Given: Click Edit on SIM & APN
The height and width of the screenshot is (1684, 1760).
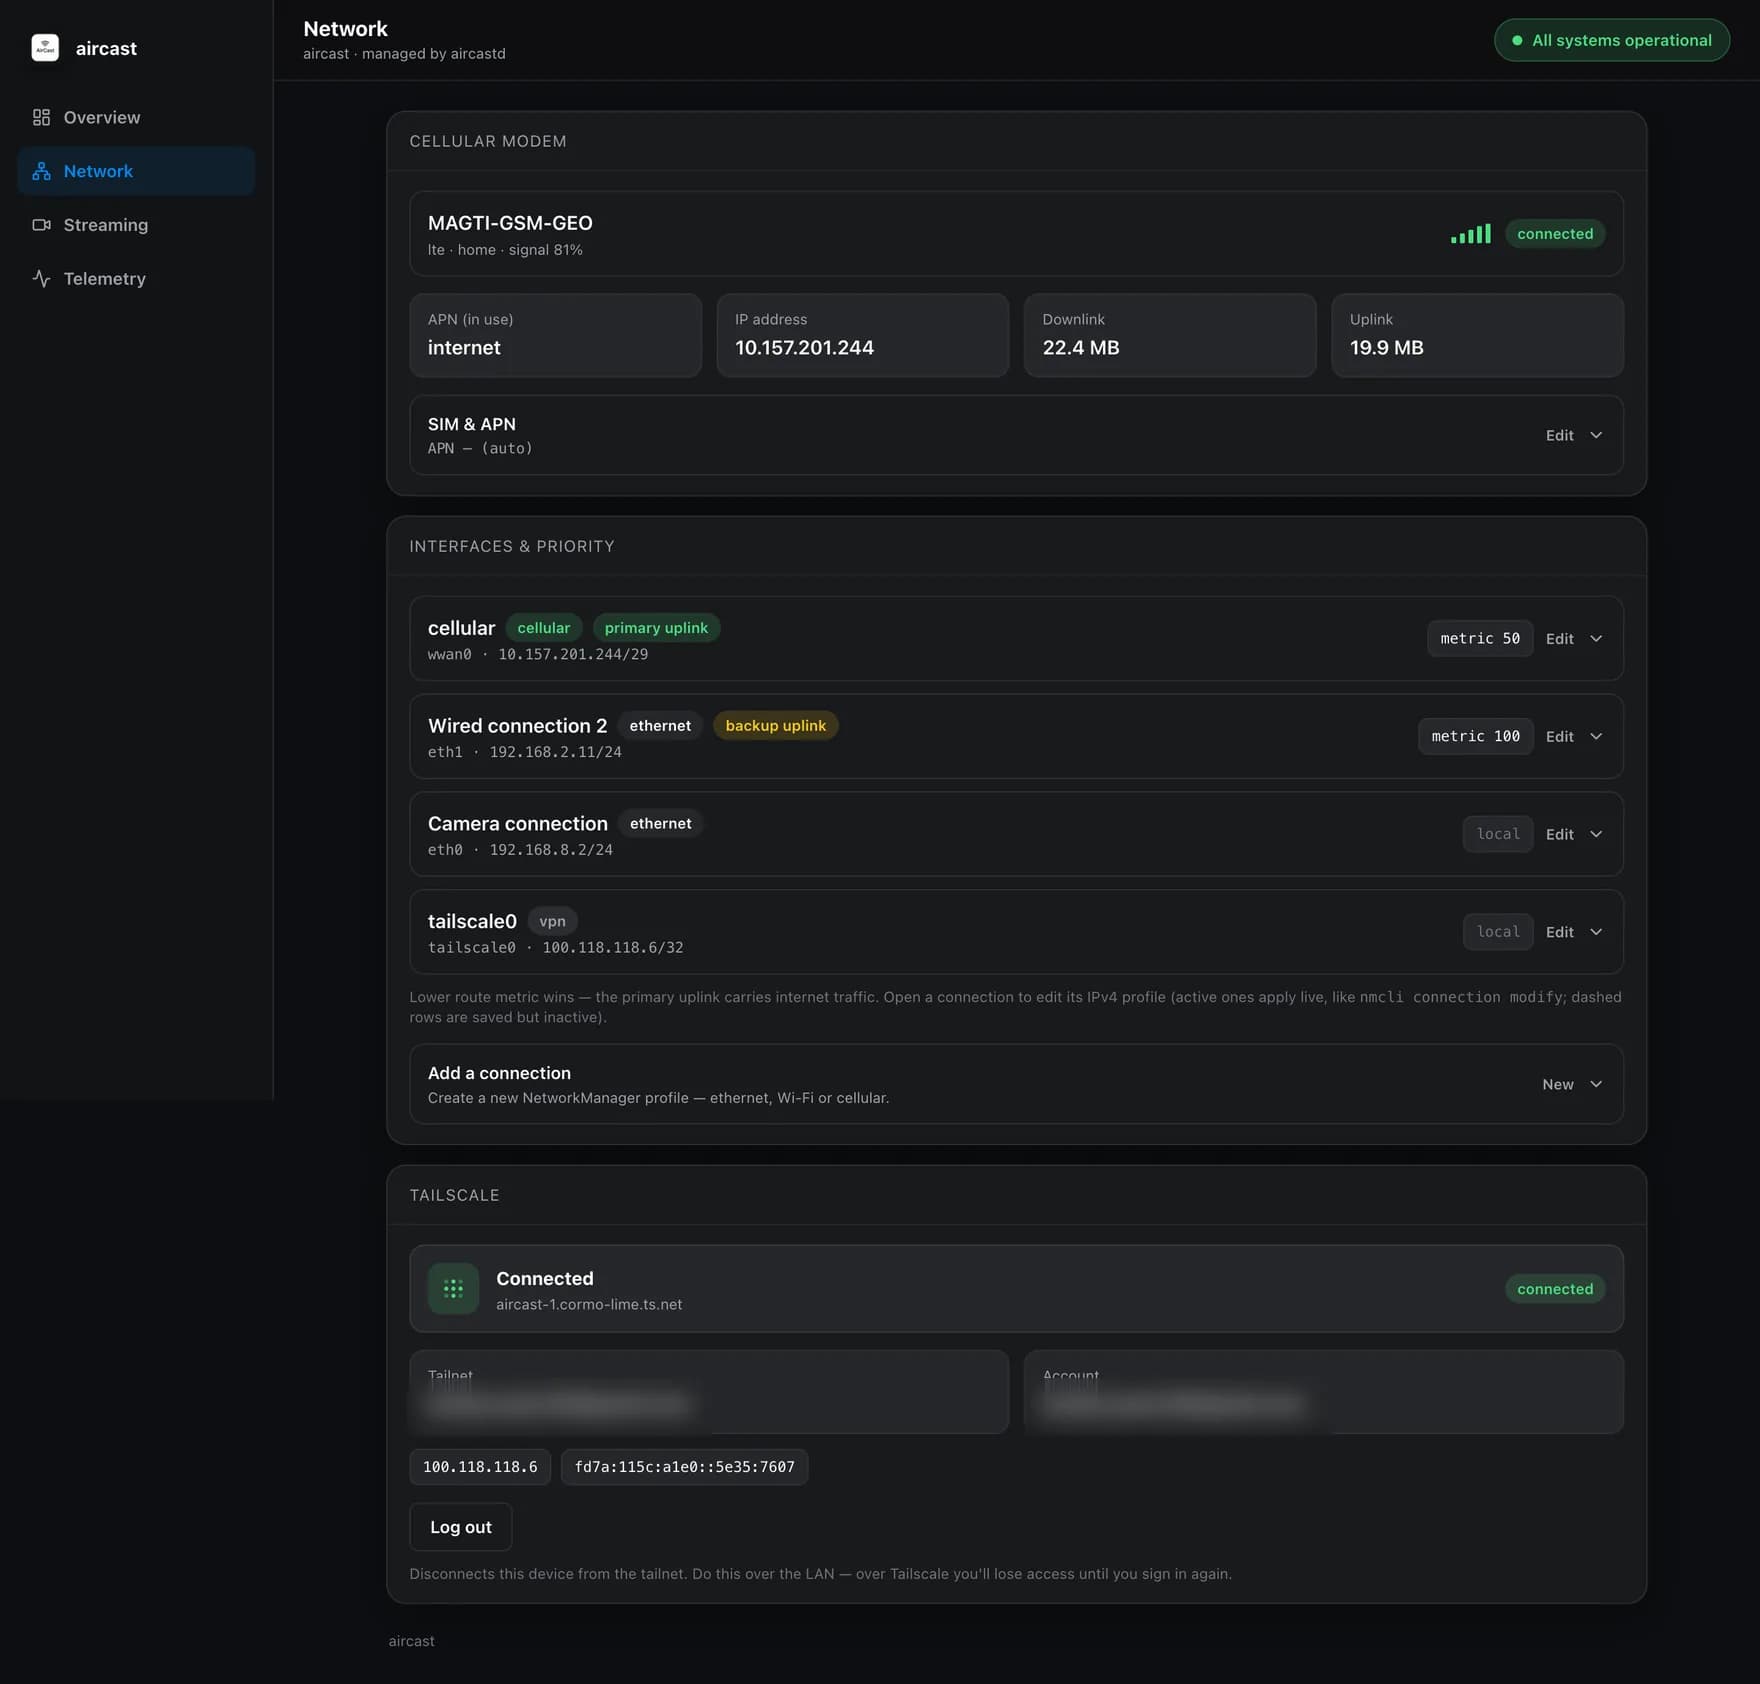Looking at the screenshot, I should tap(1559, 435).
